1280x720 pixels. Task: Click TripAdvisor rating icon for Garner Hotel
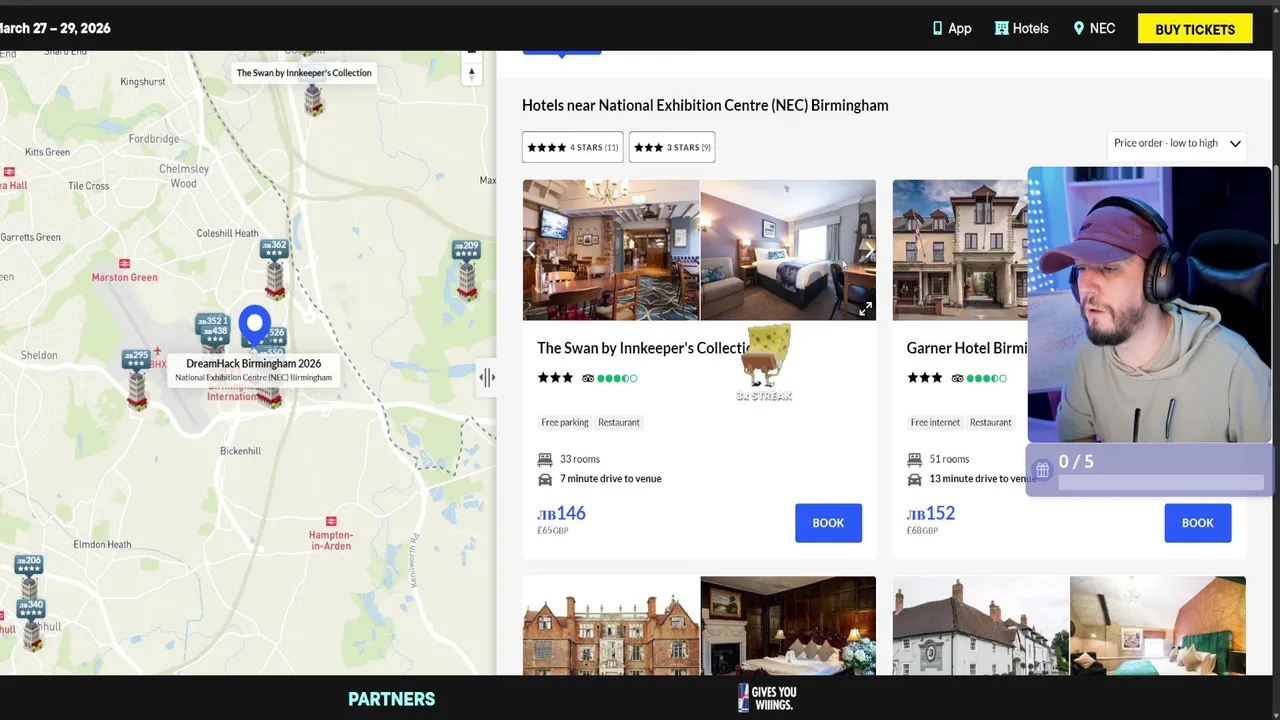[957, 378]
